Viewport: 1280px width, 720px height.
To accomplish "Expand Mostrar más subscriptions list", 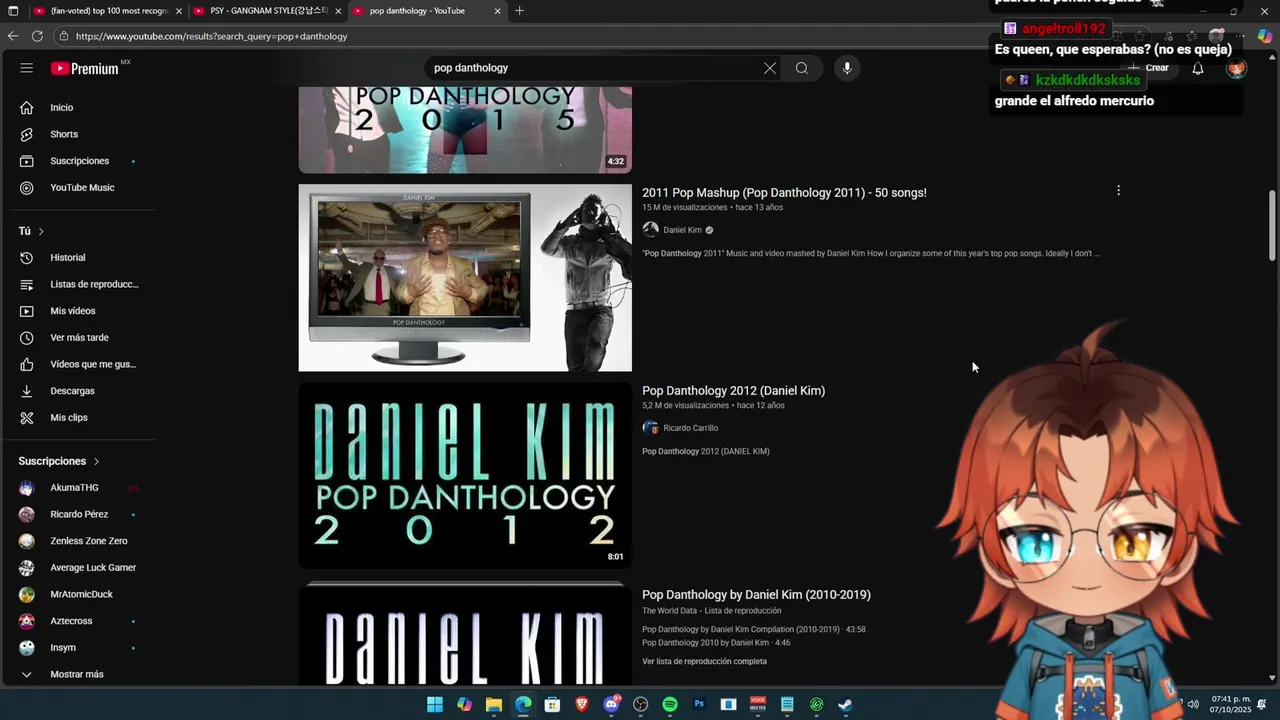I will click(x=77, y=674).
